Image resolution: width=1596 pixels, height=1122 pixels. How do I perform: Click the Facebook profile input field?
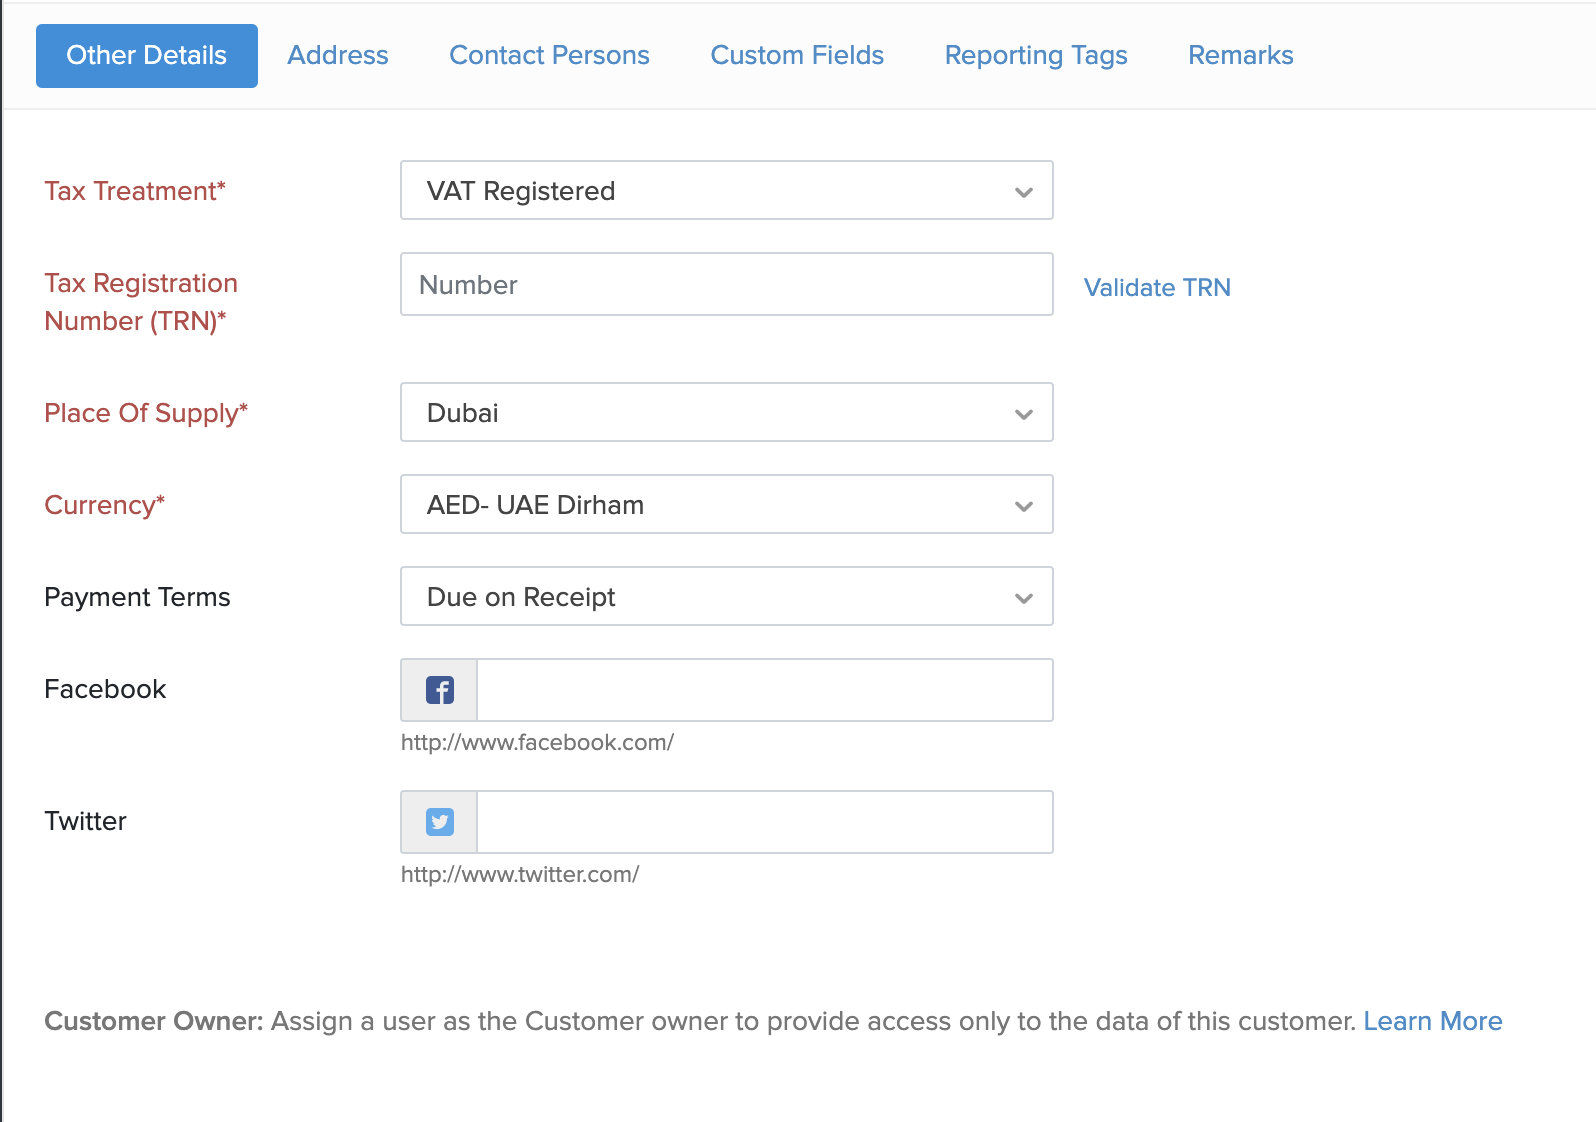coord(765,690)
